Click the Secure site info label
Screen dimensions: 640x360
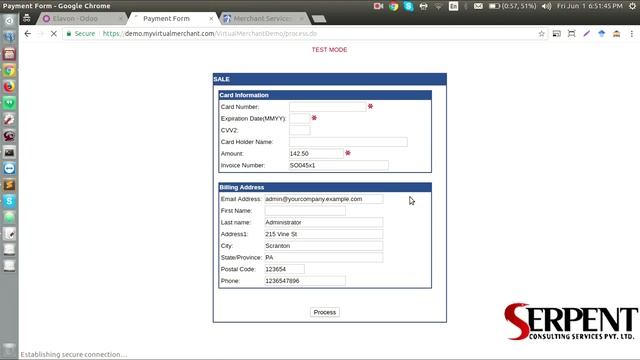81,34
